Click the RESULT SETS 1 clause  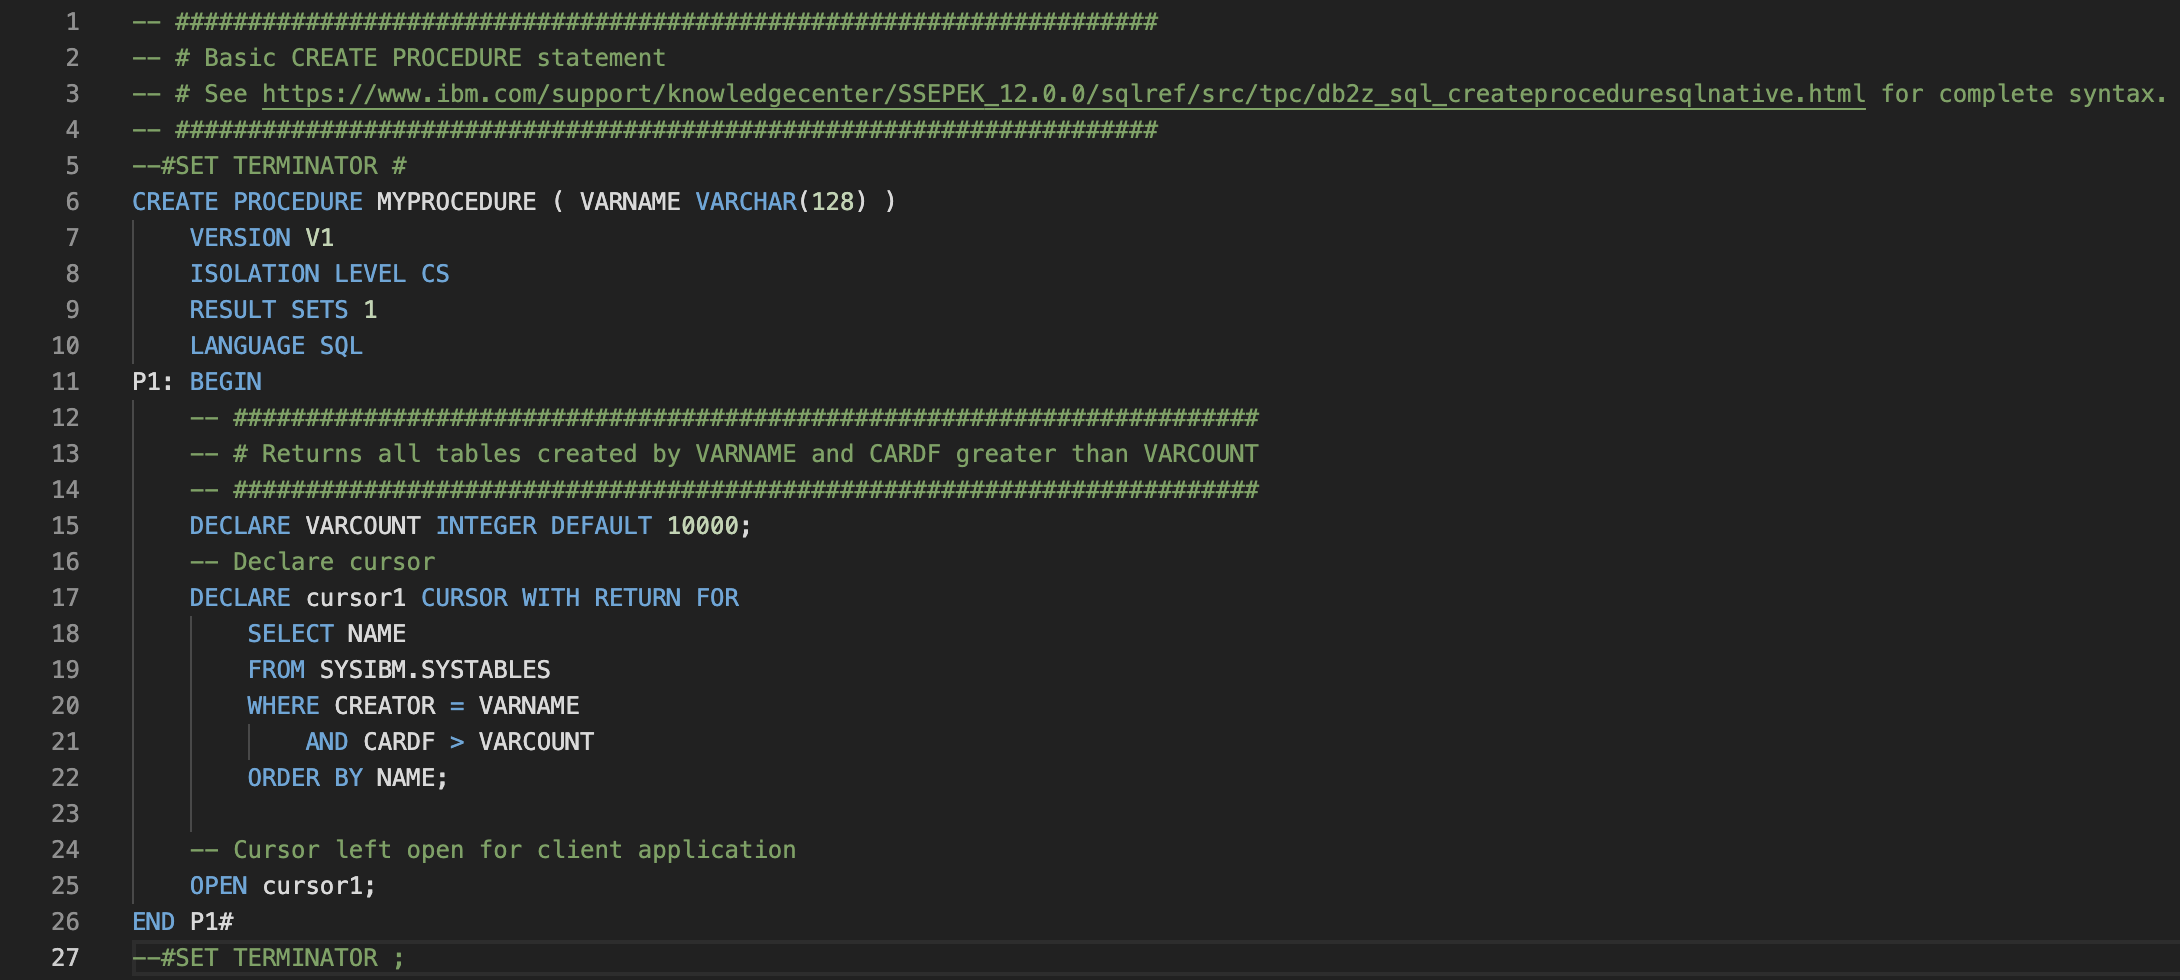click(281, 309)
